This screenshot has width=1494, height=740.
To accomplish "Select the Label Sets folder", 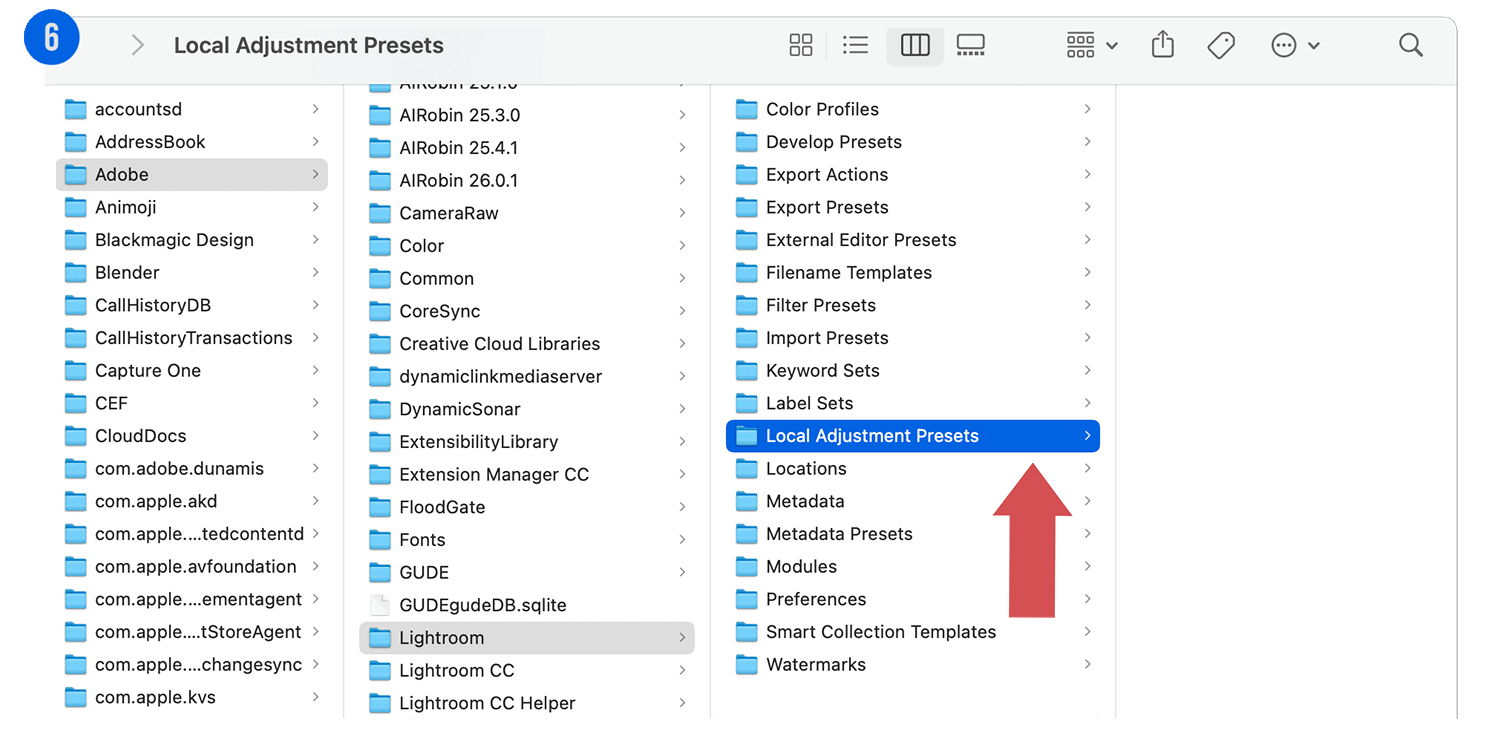I will [913, 403].
